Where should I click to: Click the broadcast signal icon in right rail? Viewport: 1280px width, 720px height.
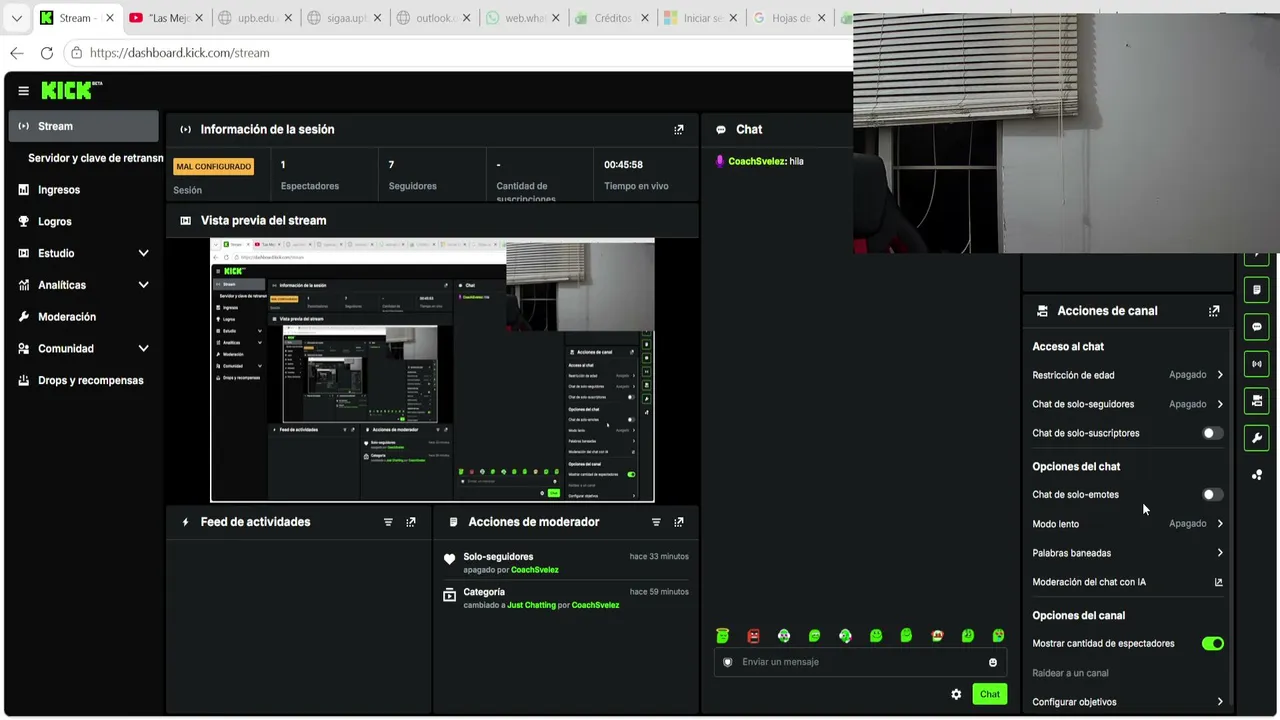[x=1257, y=364]
